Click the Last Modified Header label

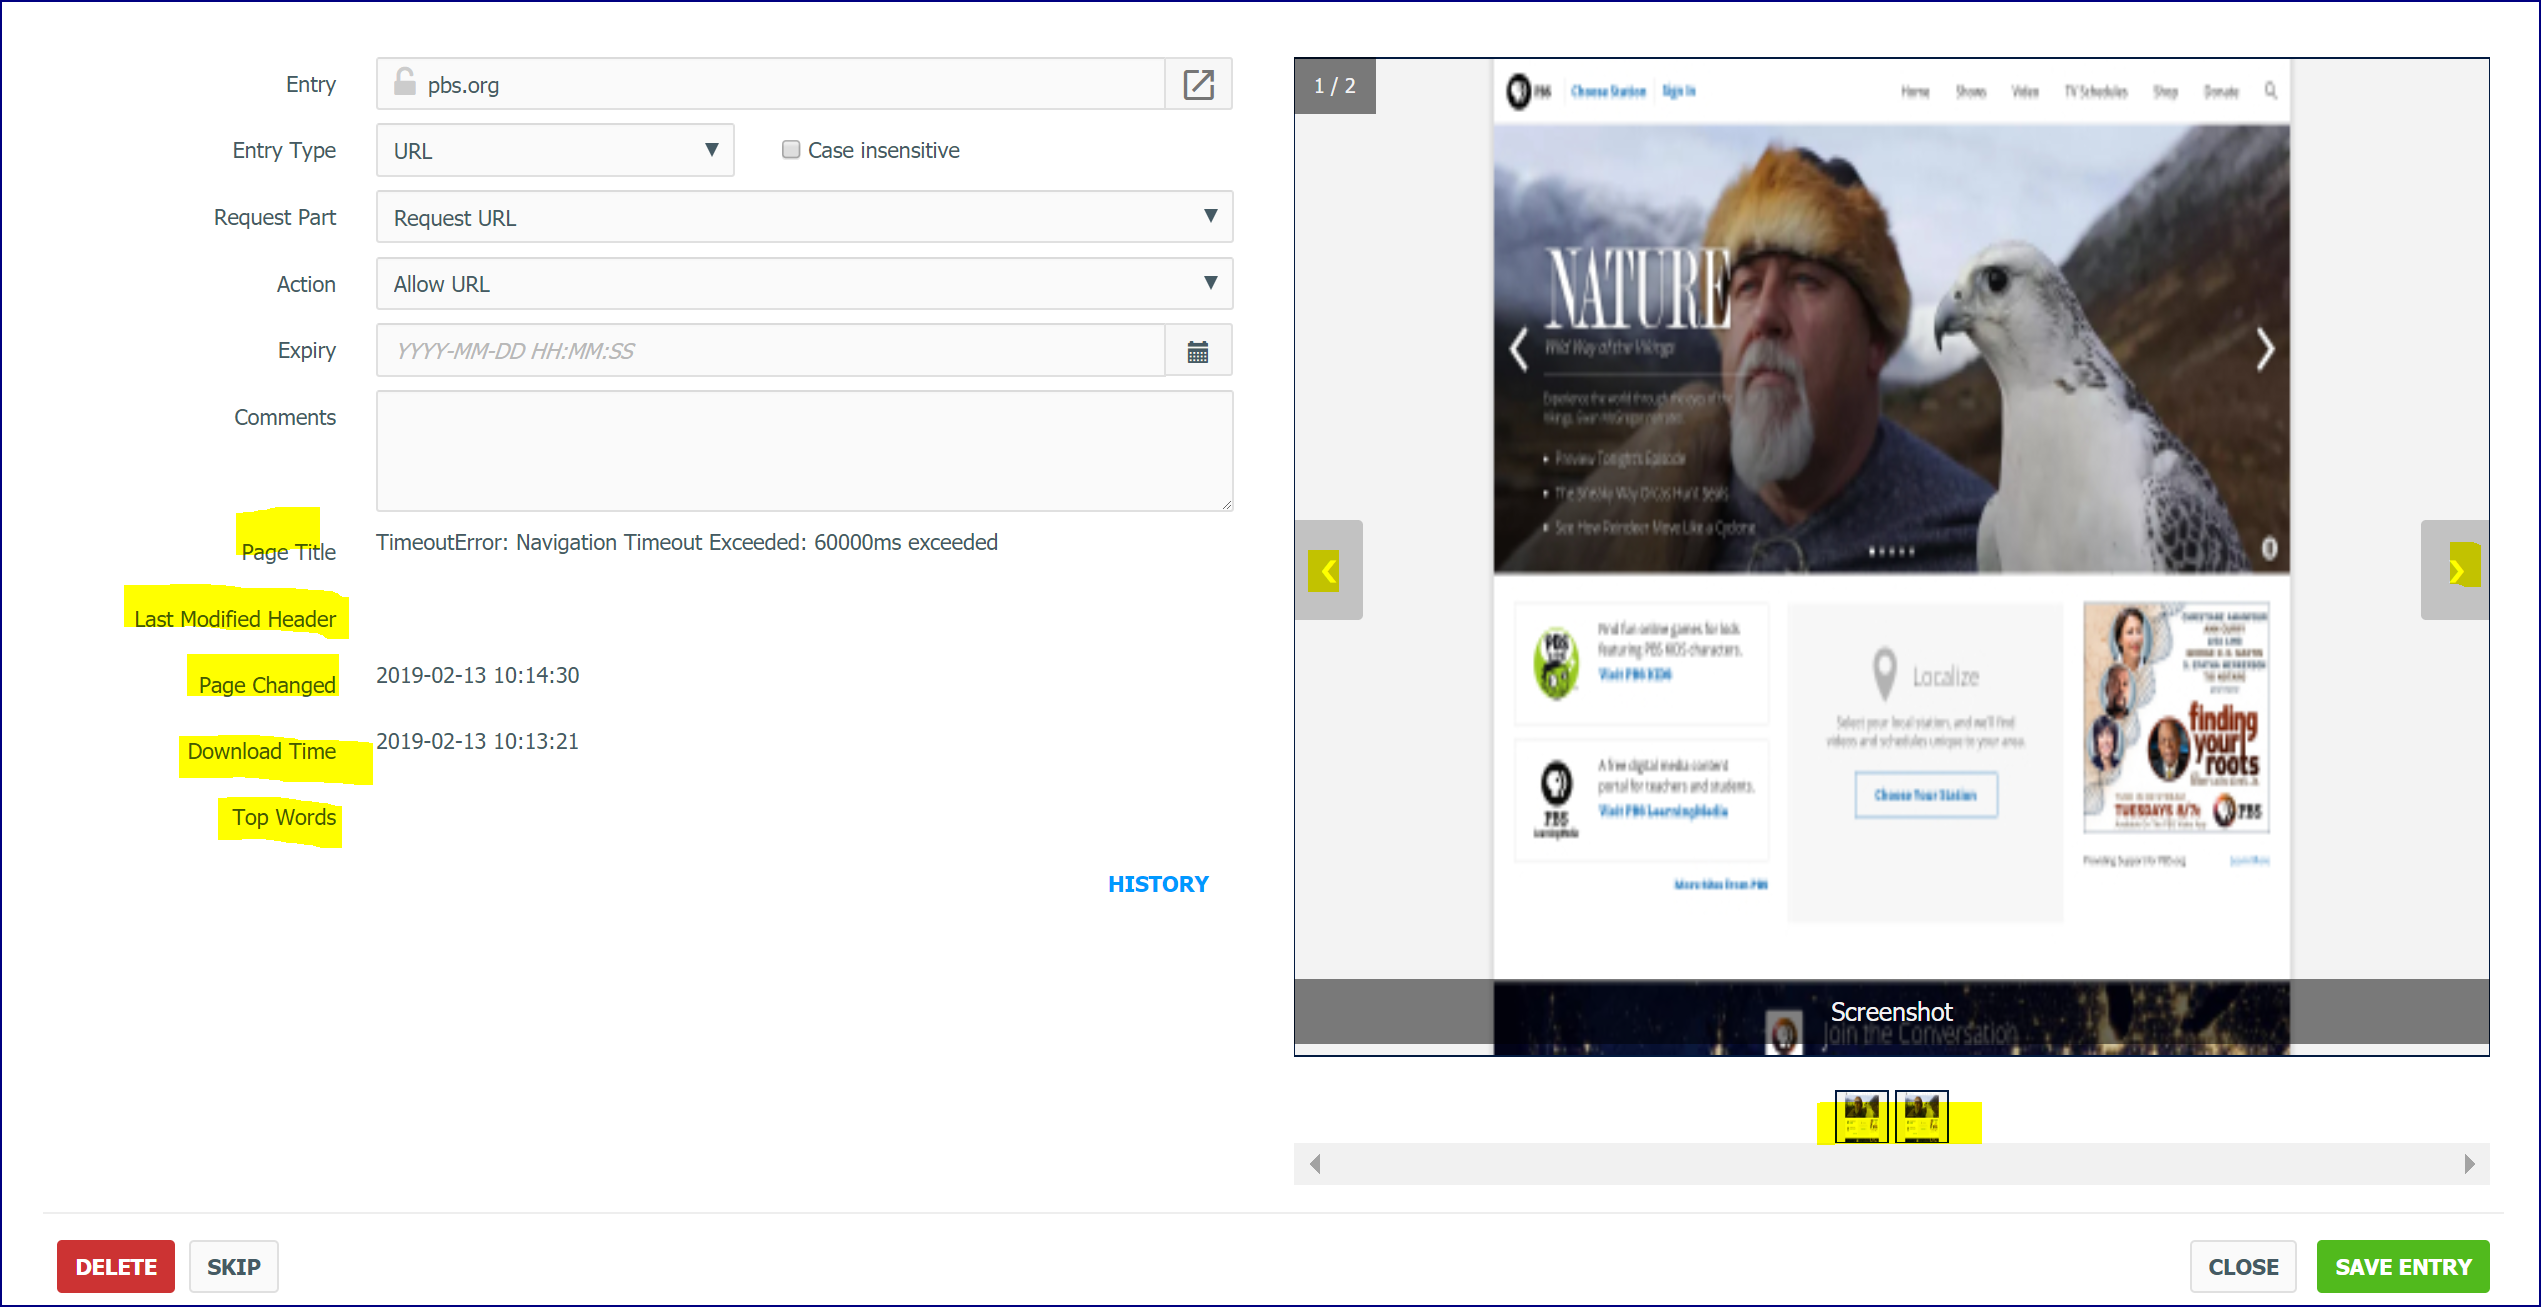(x=235, y=619)
